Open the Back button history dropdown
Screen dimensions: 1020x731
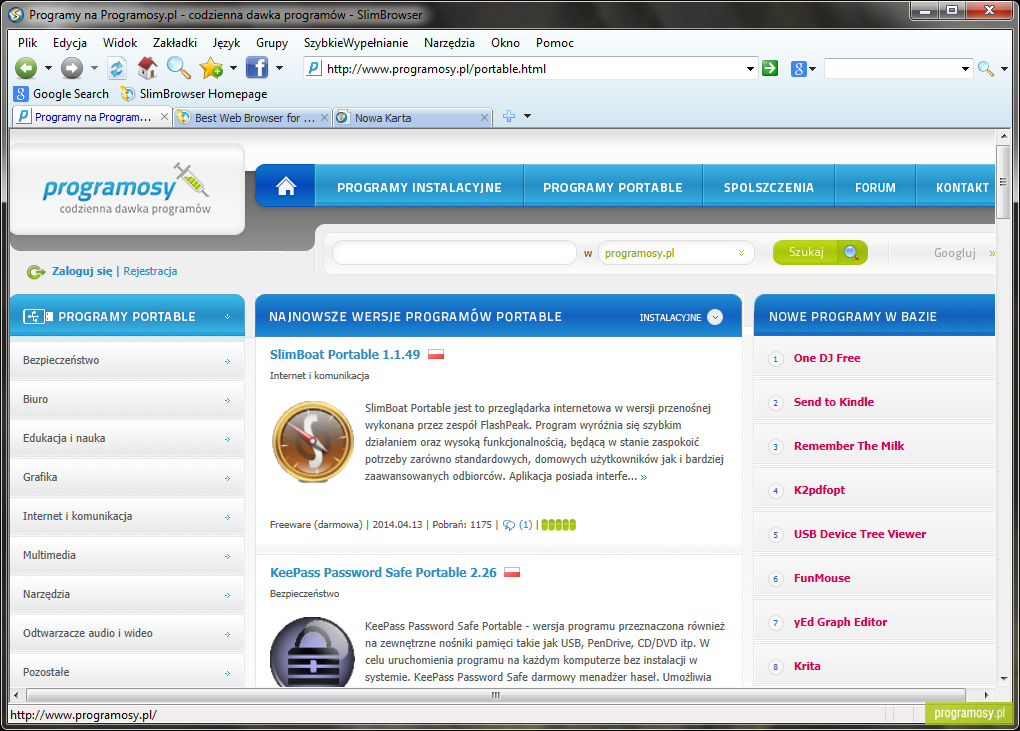pos(48,68)
